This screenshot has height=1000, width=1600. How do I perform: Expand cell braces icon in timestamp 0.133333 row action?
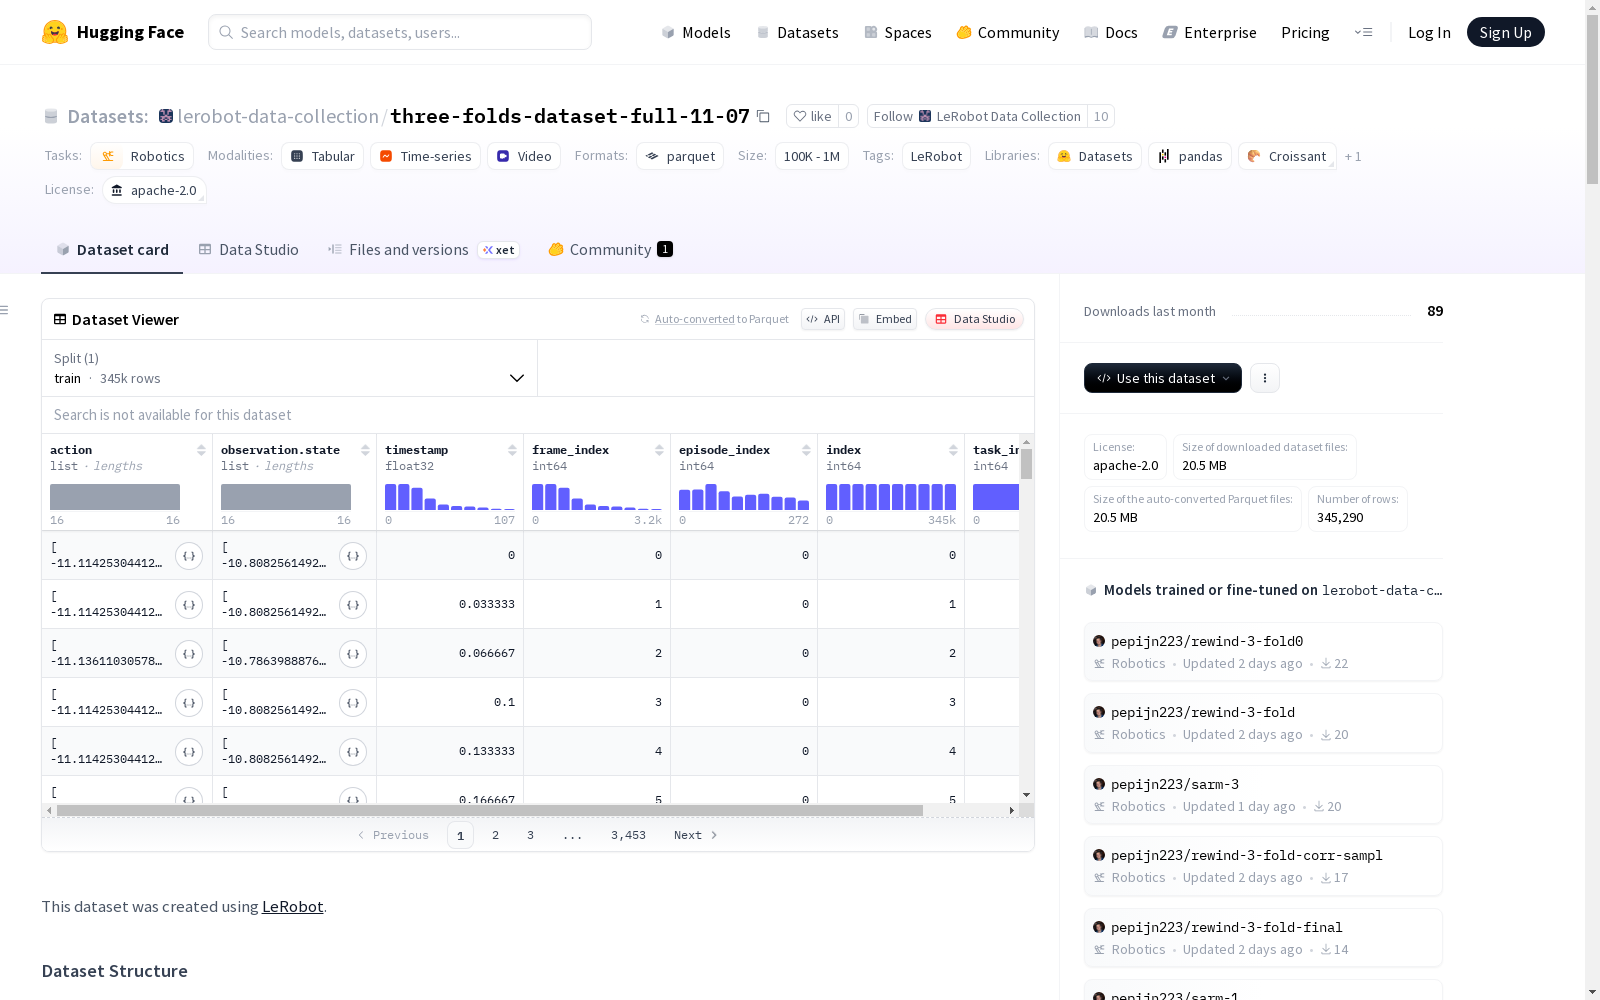[x=189, y=752]
